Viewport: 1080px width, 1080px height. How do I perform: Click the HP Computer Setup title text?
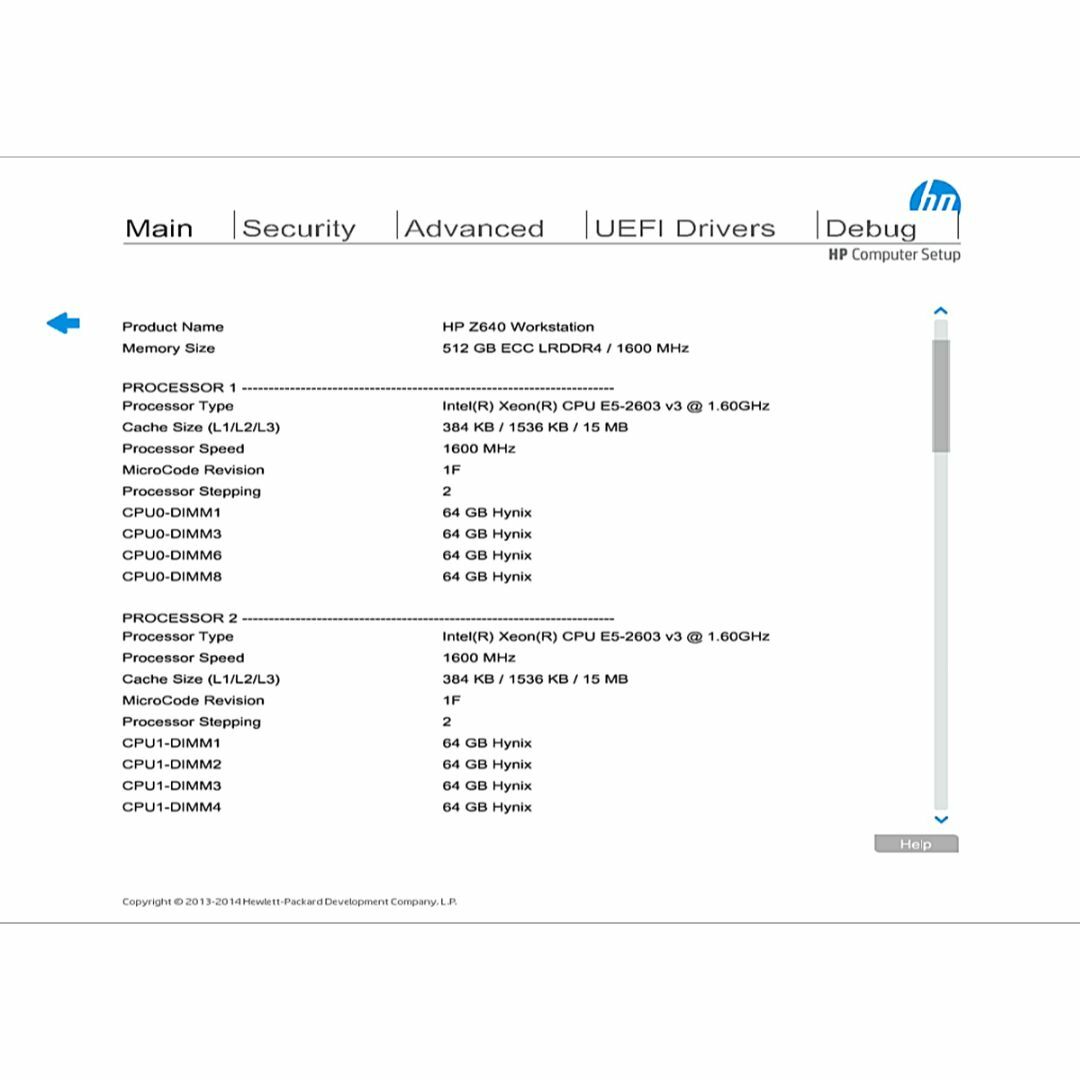(894, 255)
